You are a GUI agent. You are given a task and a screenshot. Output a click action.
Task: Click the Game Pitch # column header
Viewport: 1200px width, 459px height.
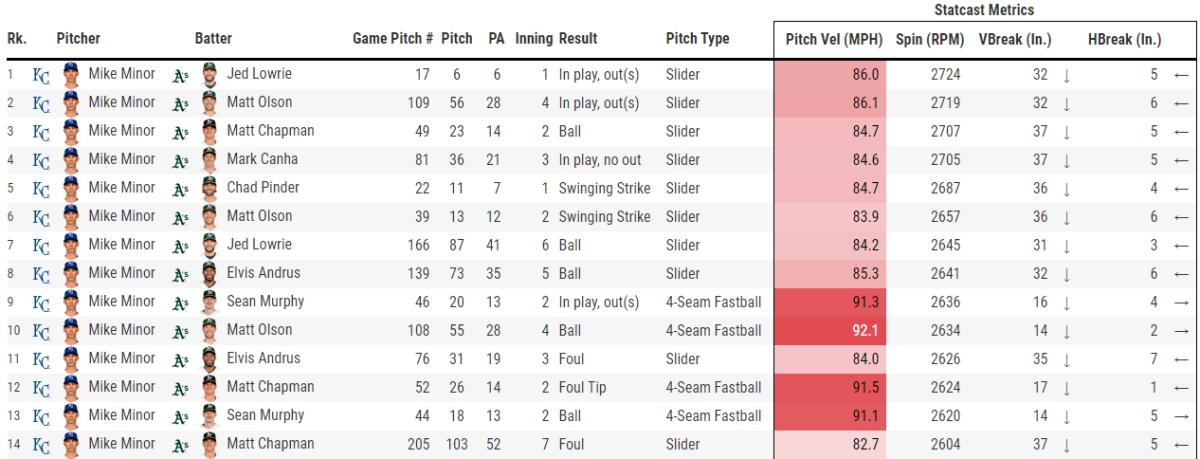(x=393, y=40)
